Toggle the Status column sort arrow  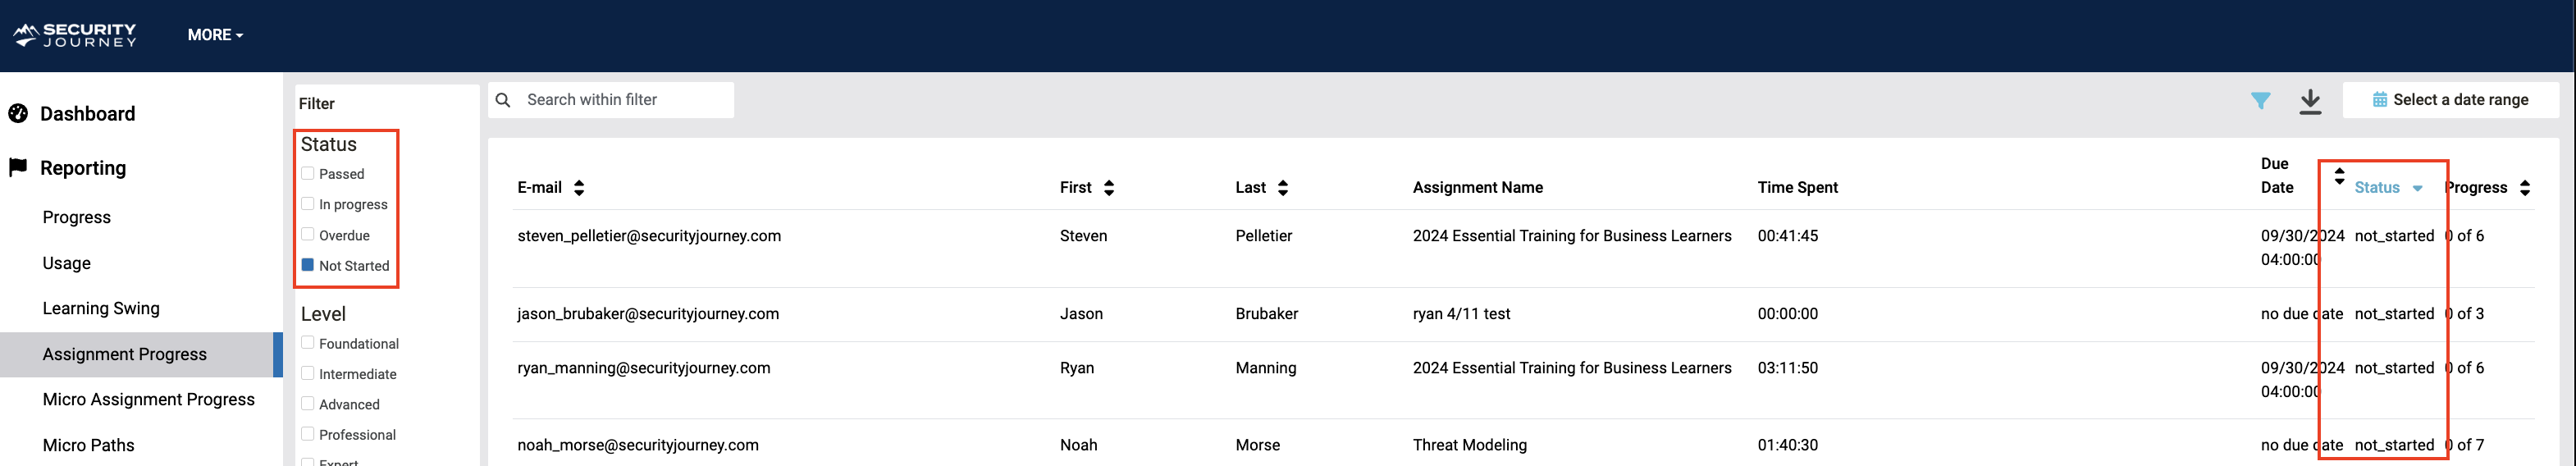click(x=2417, y=188)
